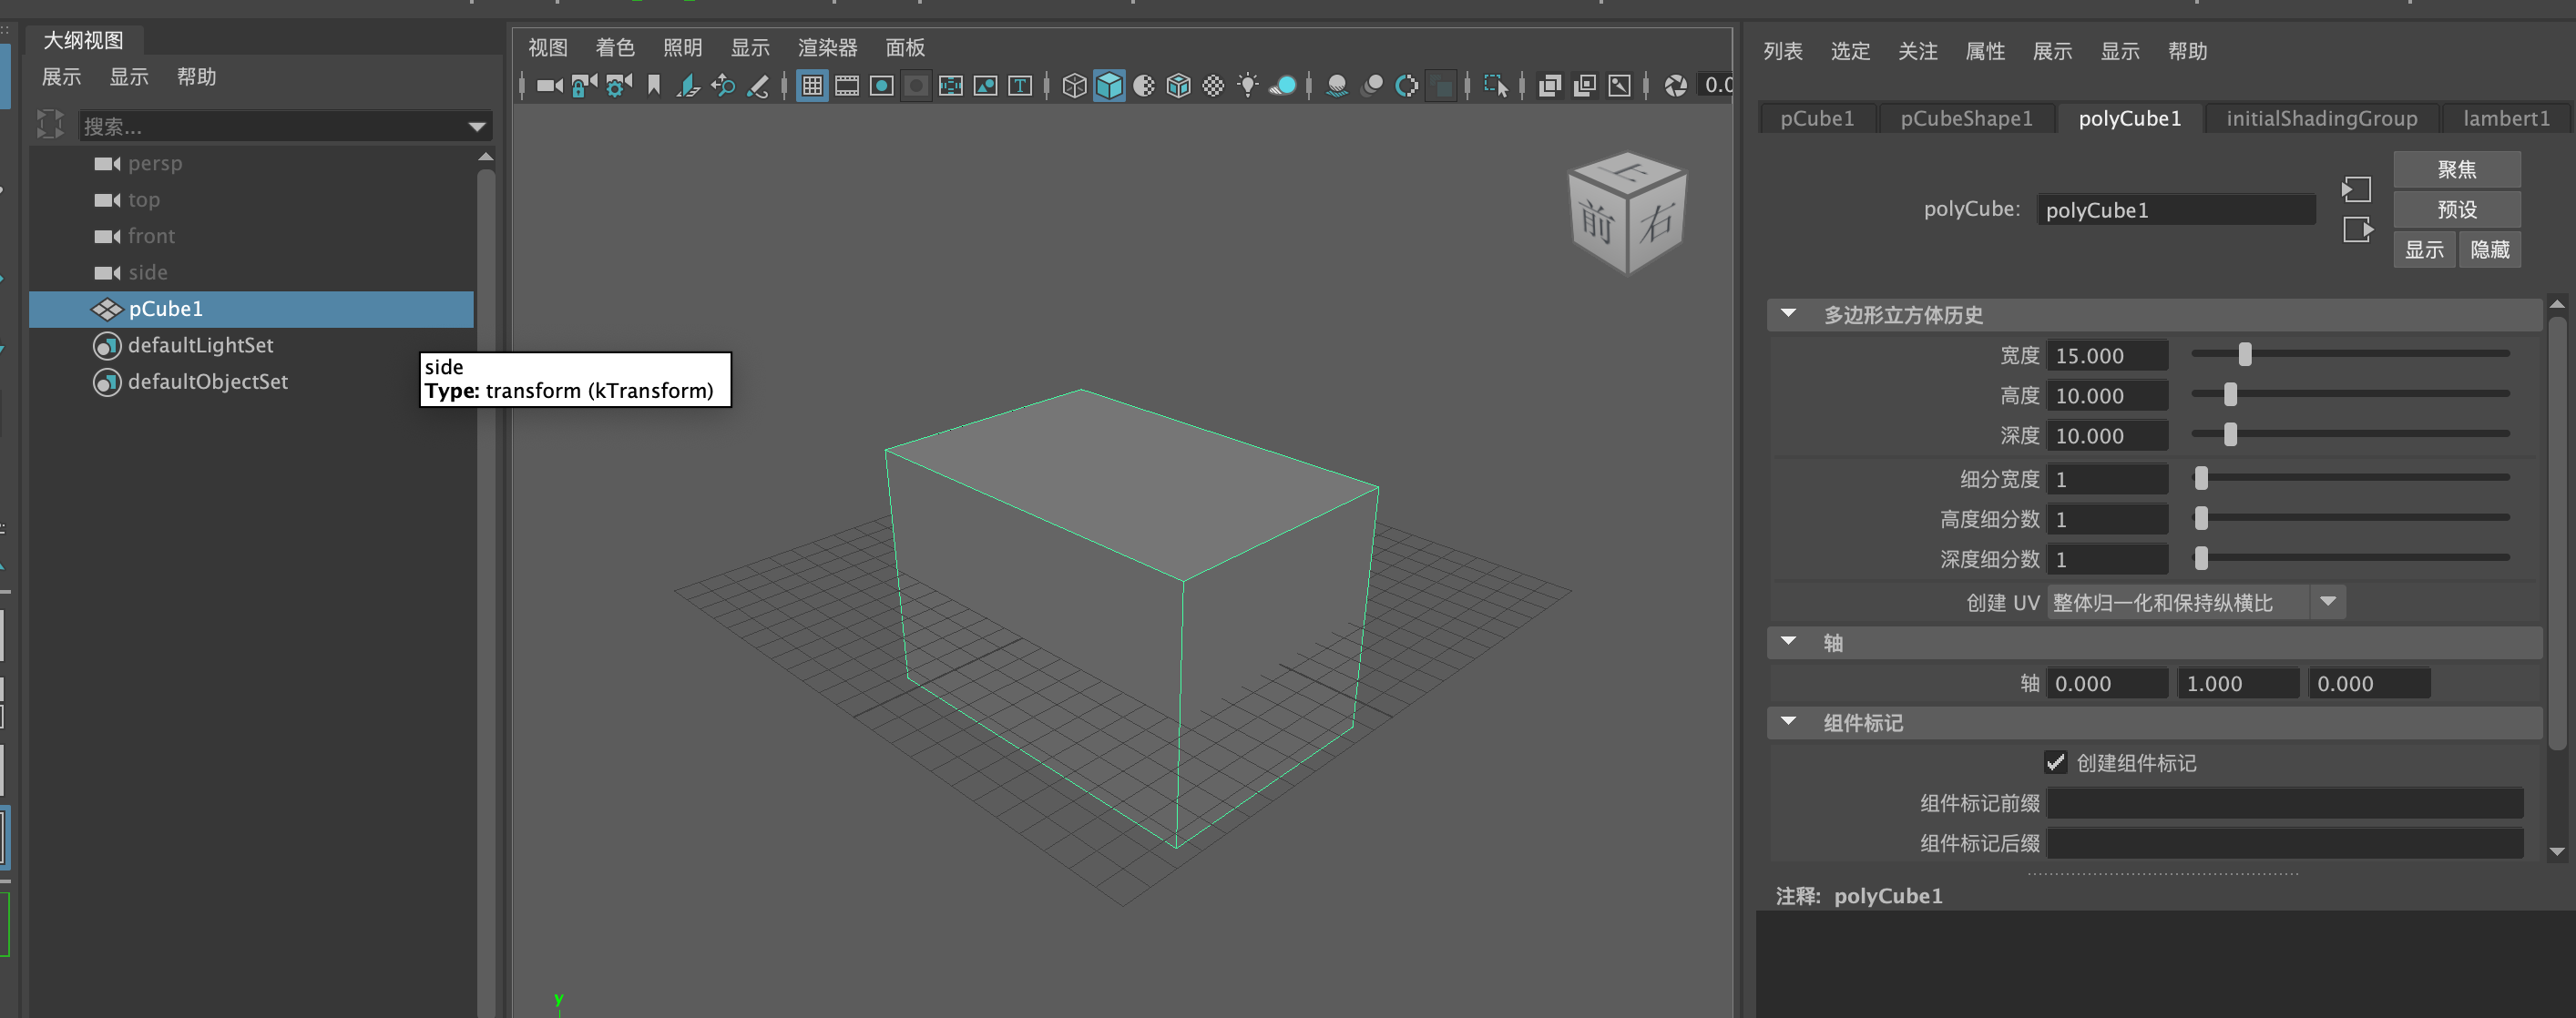Uncheck the 创建组件标记 checkbox
Image resolution: width=2576 pixels, height=1018 pixels.
pyautogui.click(x=2055, y=762)
